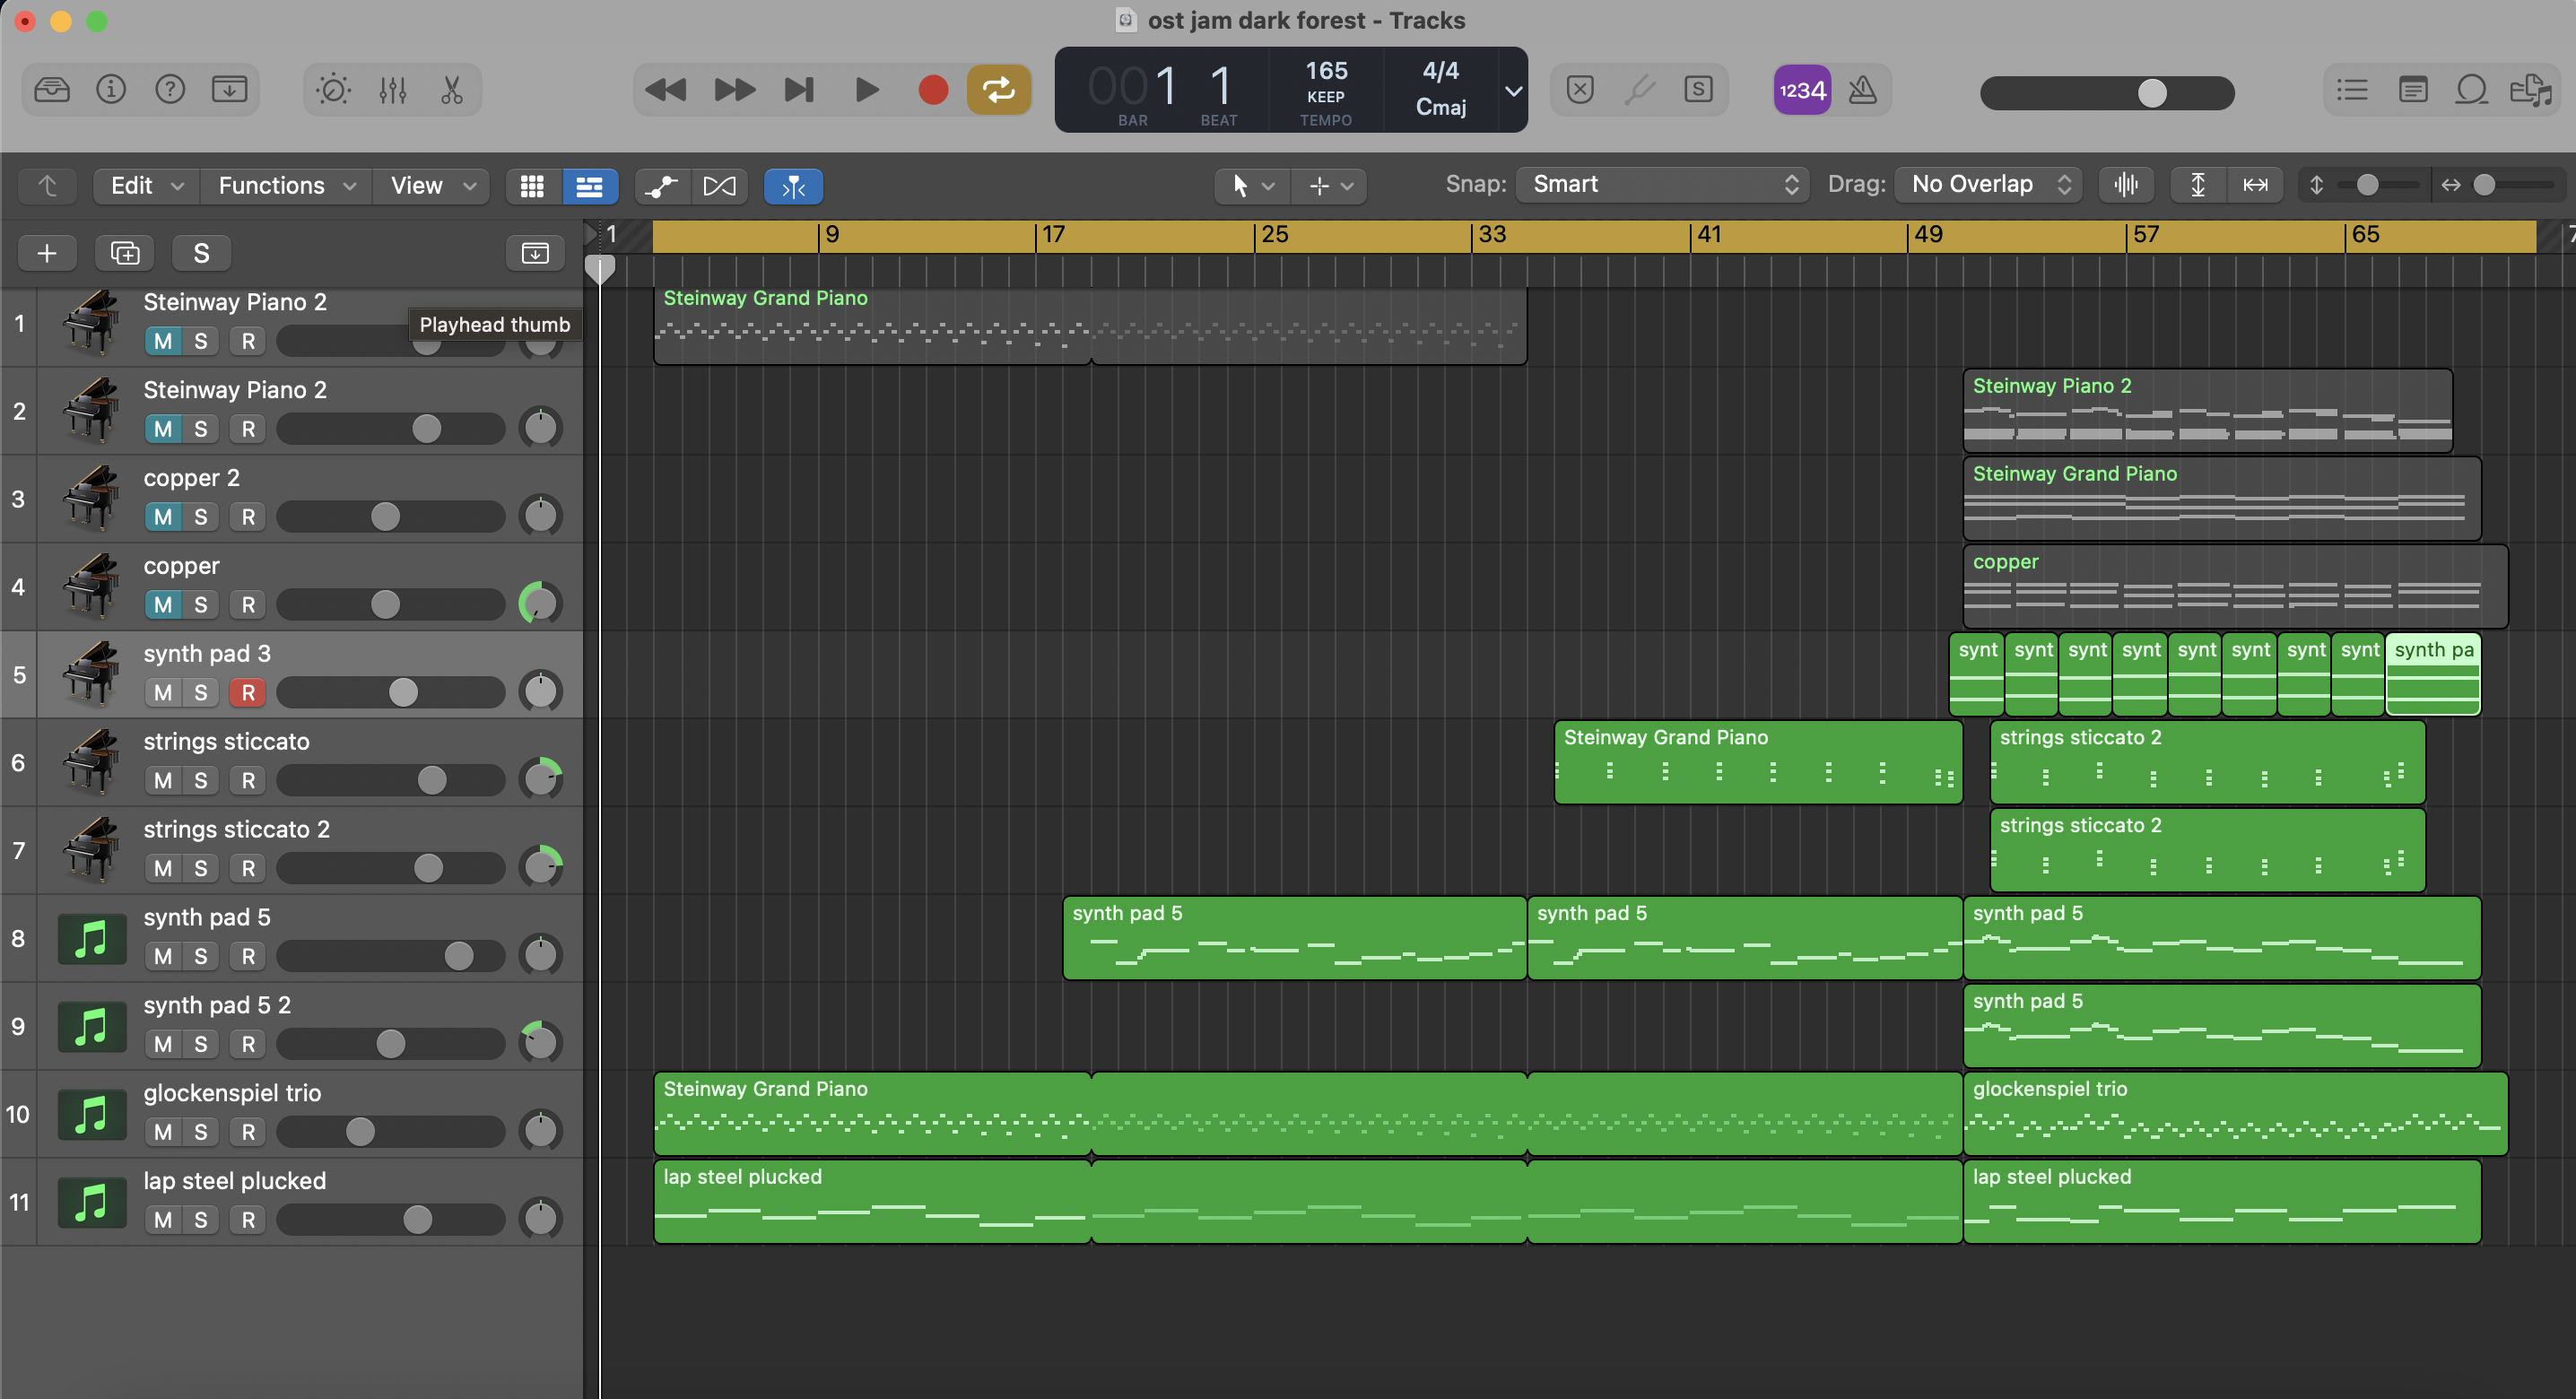Open the Smart Controls dial icon
The height and width of the screenshot is (1399, 2576).
point(333,90)
